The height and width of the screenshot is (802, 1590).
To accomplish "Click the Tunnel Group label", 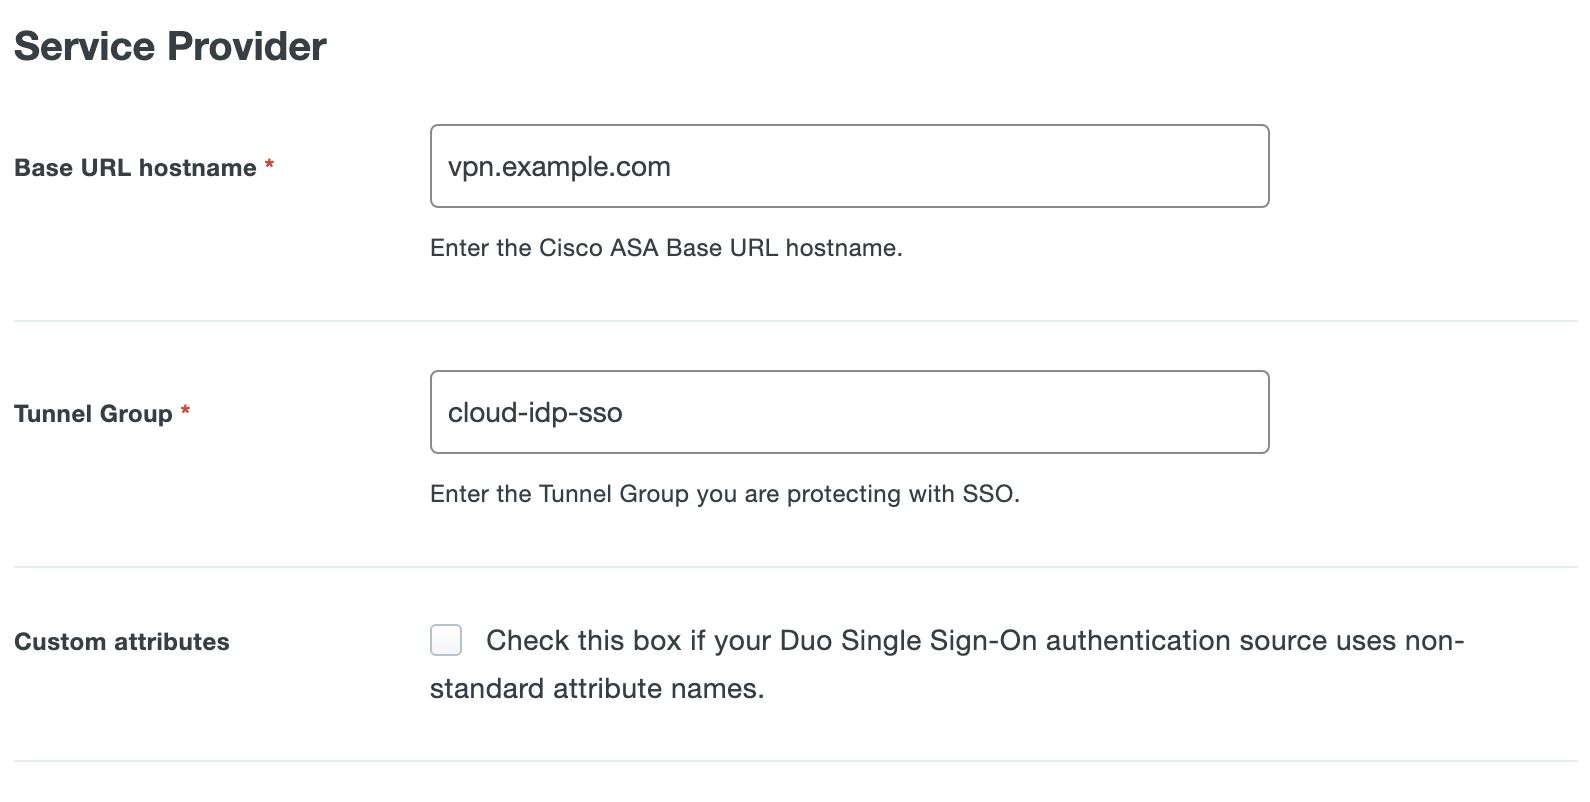I will [x=93, y=413].
